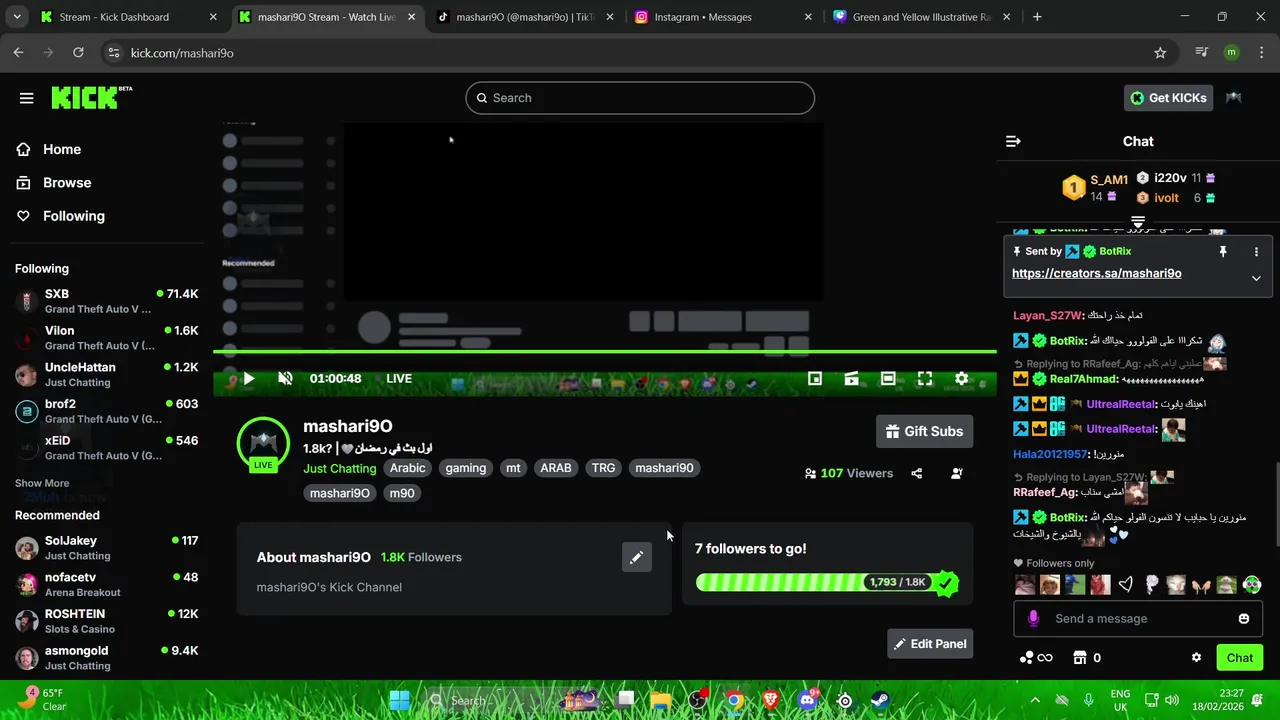Open the browser tab search dropdown
Image resolution: width=1280 pixels, height=720 pixels.
pyautogui.click(x=18, y=17)
